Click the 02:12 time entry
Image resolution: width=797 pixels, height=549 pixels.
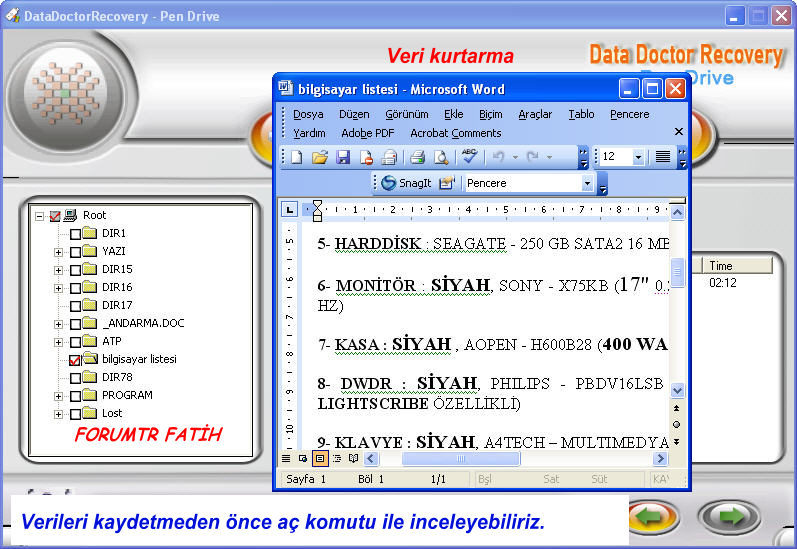tap(722, 283)
